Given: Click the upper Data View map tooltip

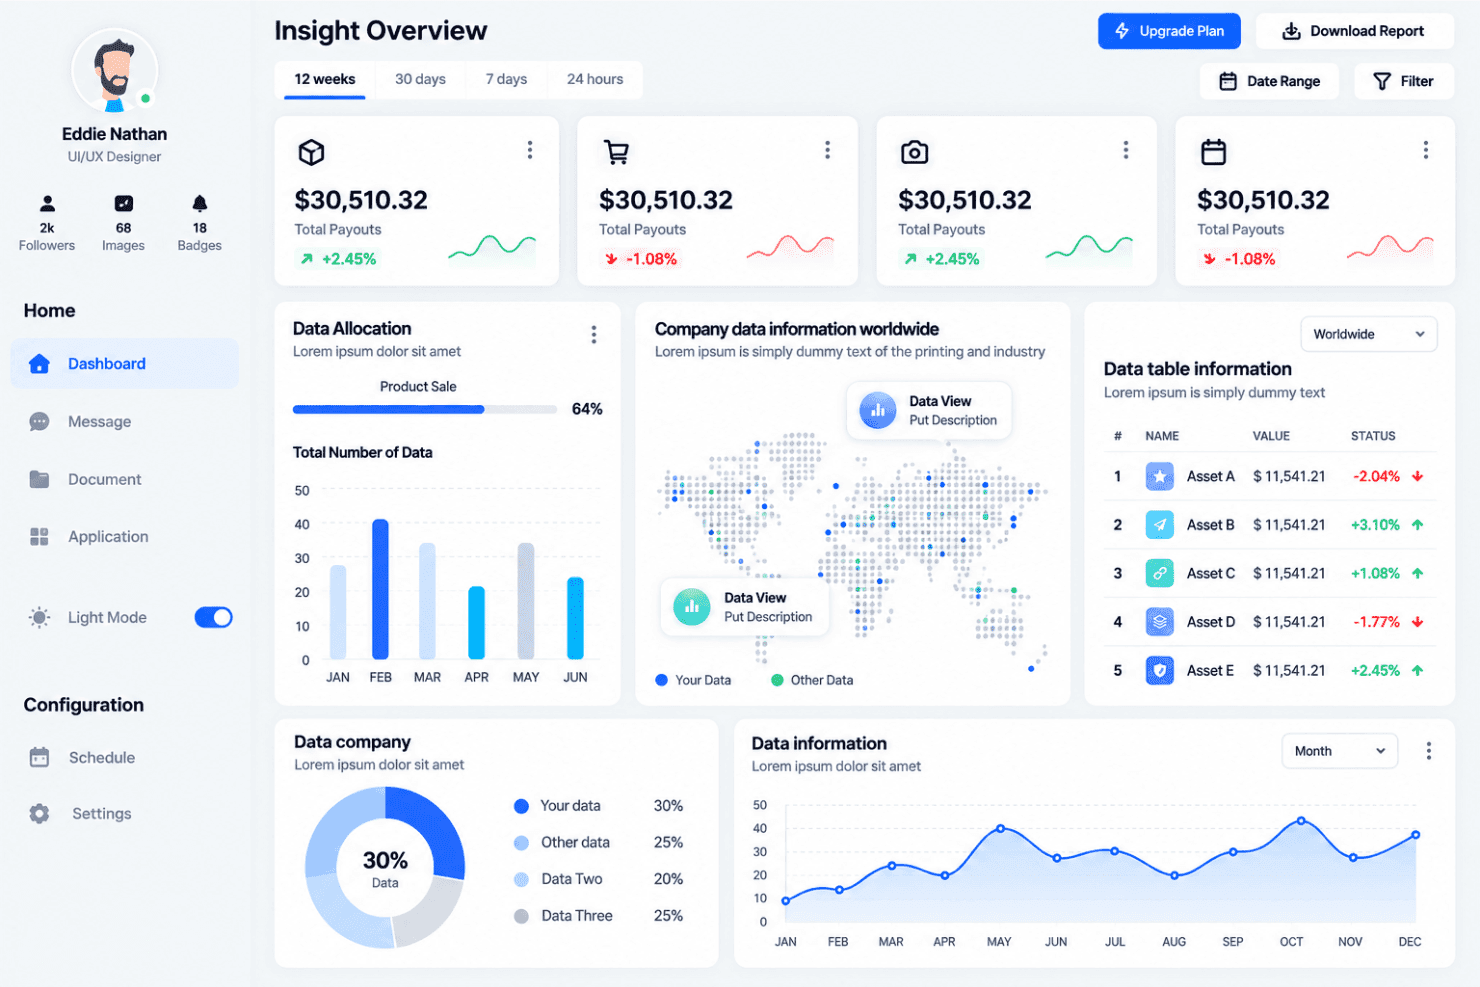Looking at the screenshot, I should 929,410.
